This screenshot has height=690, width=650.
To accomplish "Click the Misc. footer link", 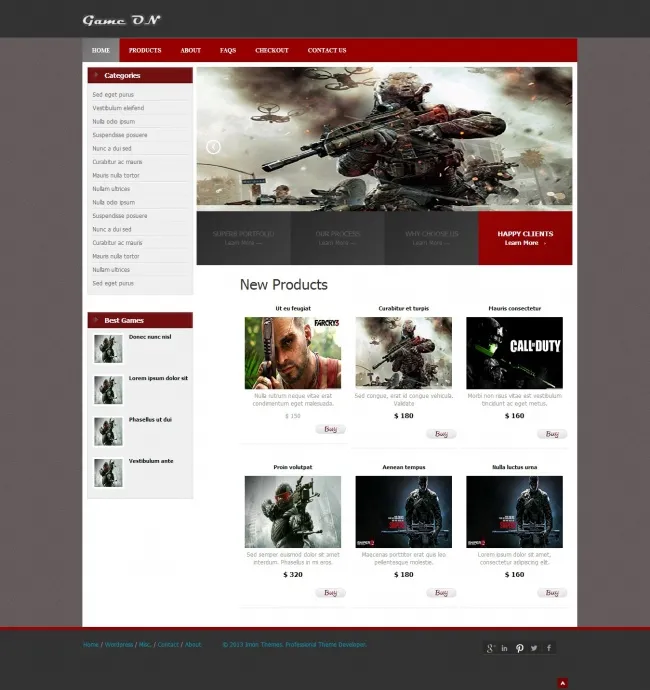I will (145, 645).
